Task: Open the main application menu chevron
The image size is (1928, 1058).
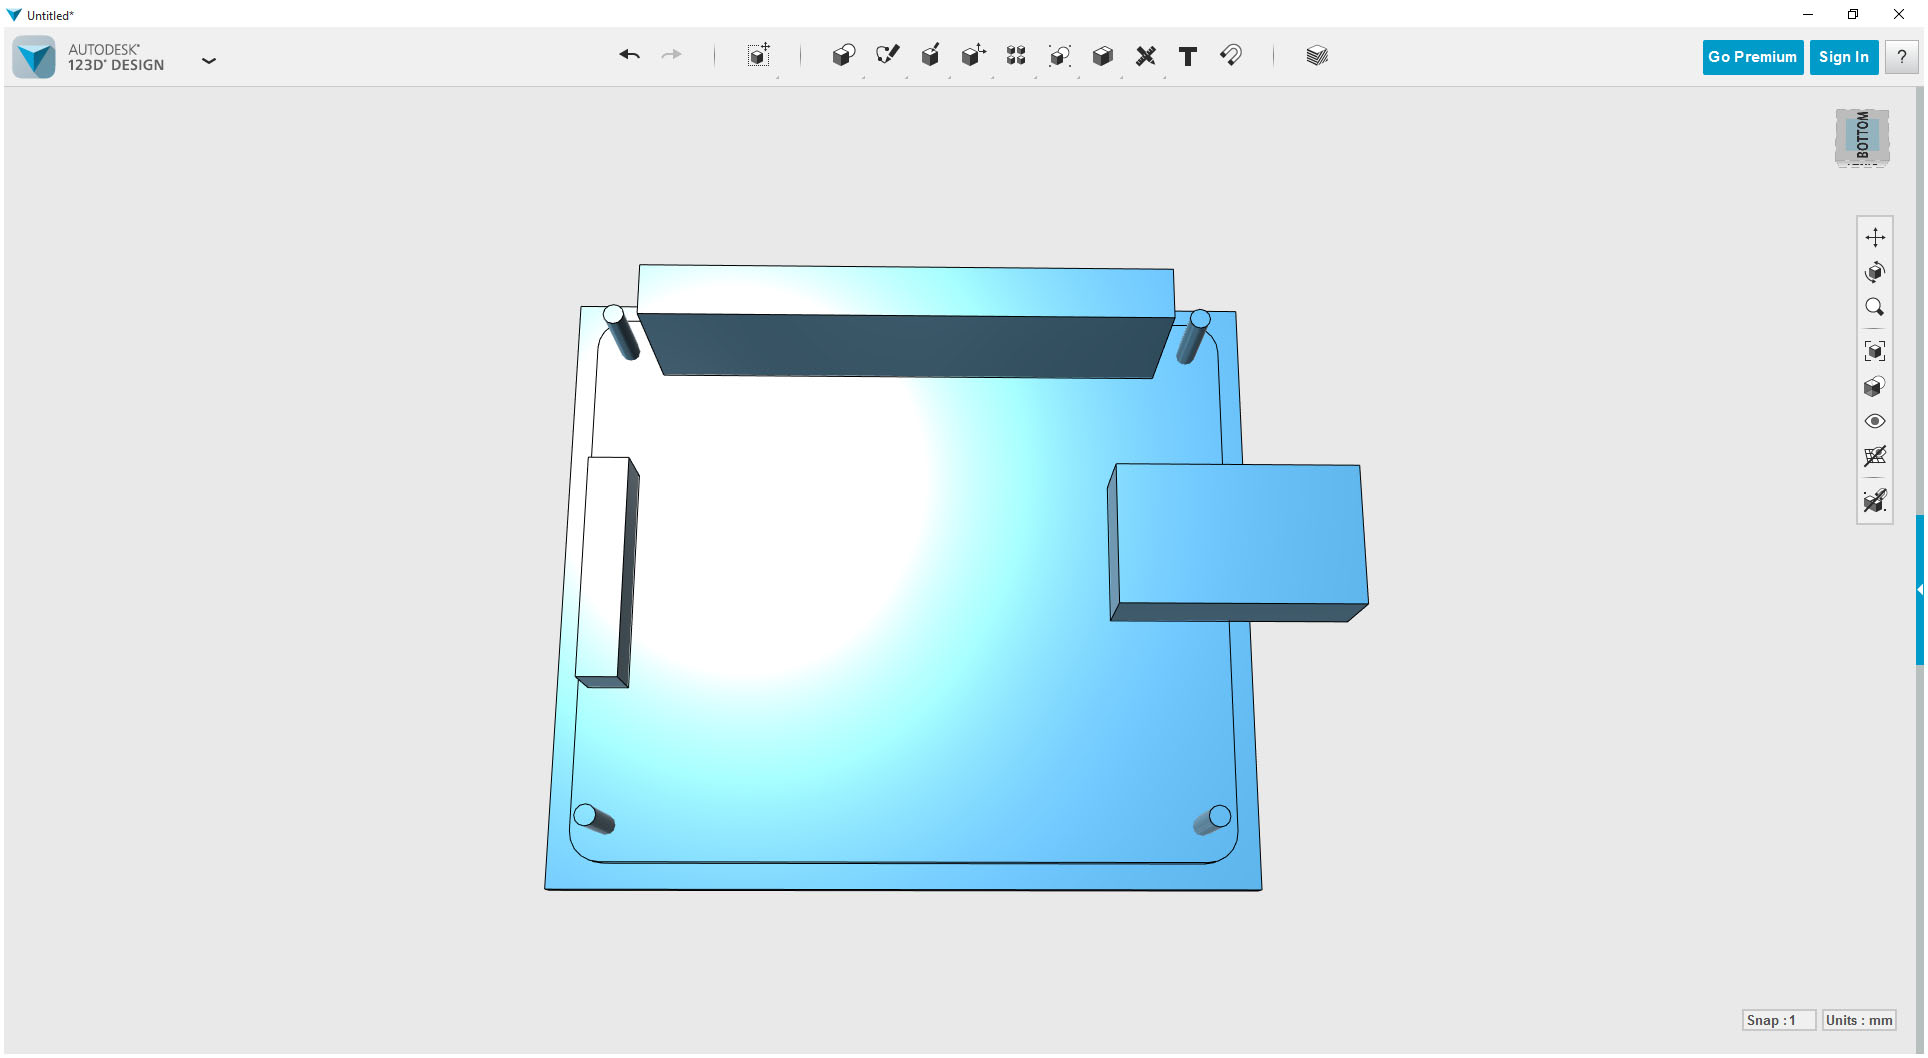Action: 209,61
